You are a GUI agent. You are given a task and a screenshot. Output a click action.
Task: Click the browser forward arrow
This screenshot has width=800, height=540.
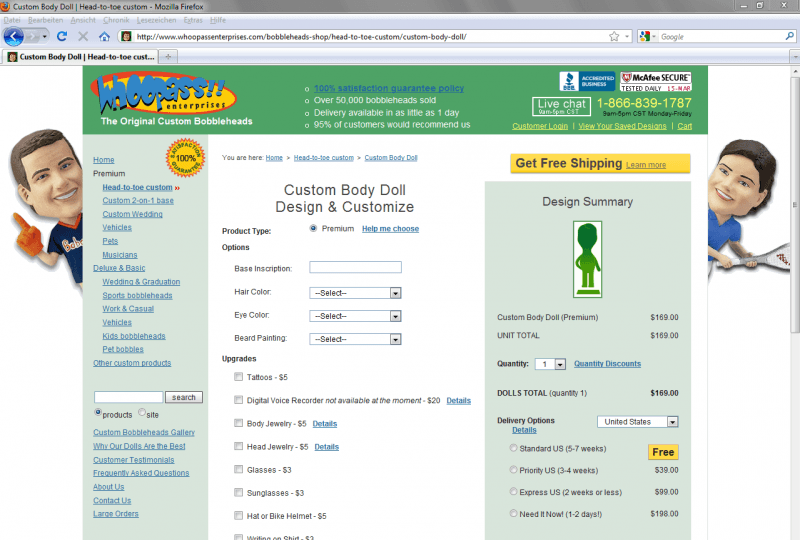click(x=32, y=37)
